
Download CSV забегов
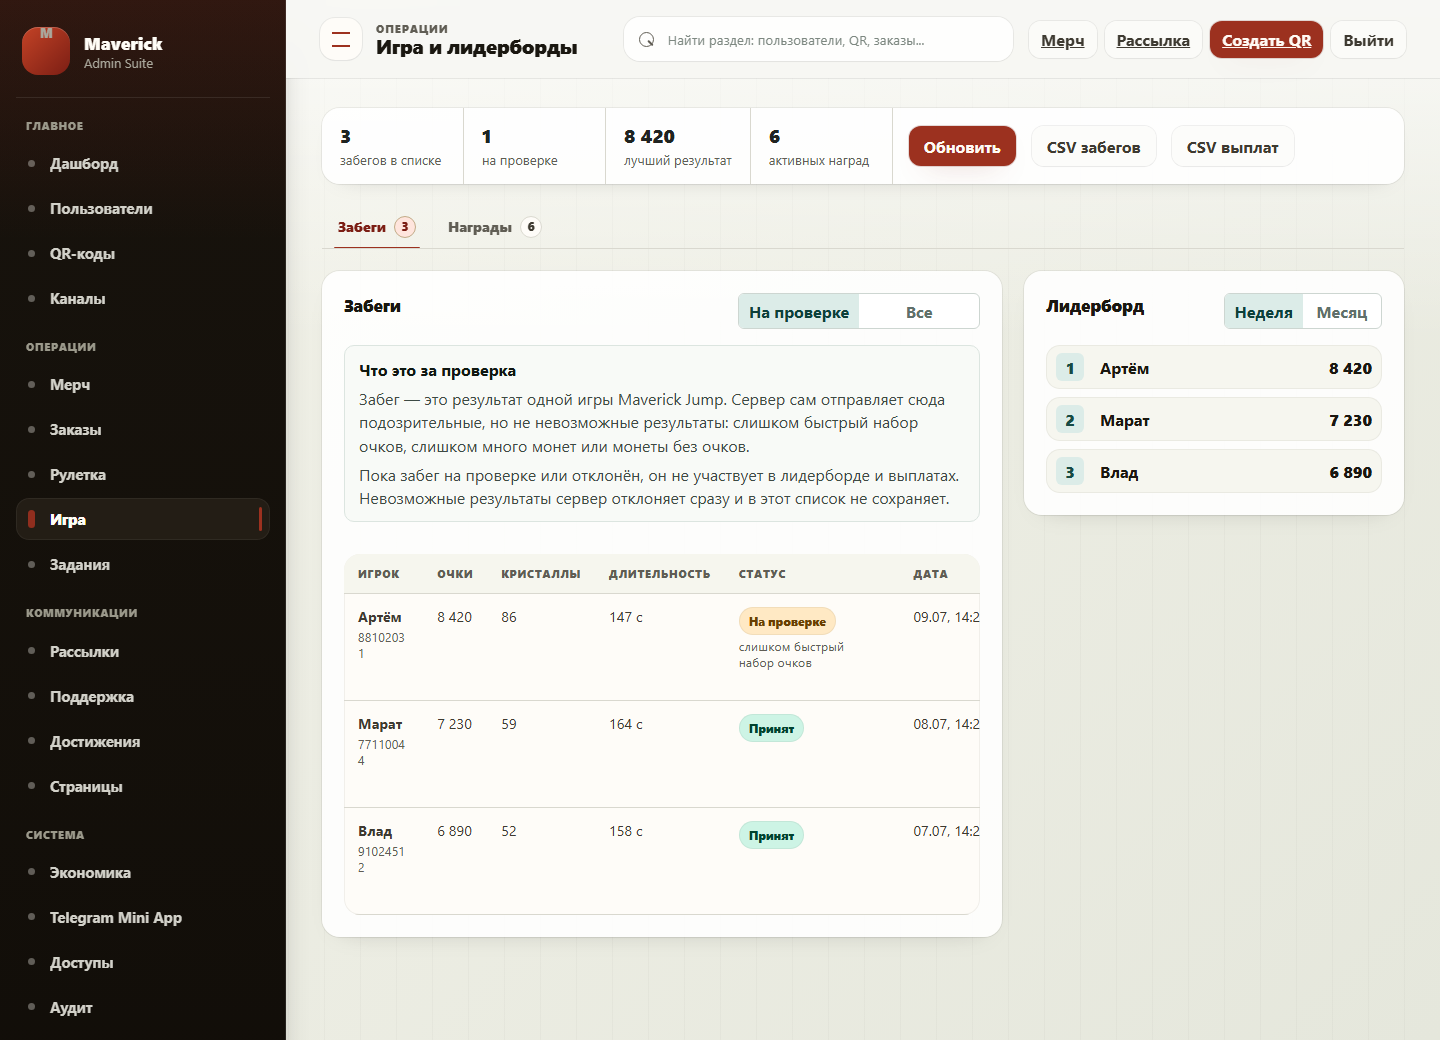1094,147
